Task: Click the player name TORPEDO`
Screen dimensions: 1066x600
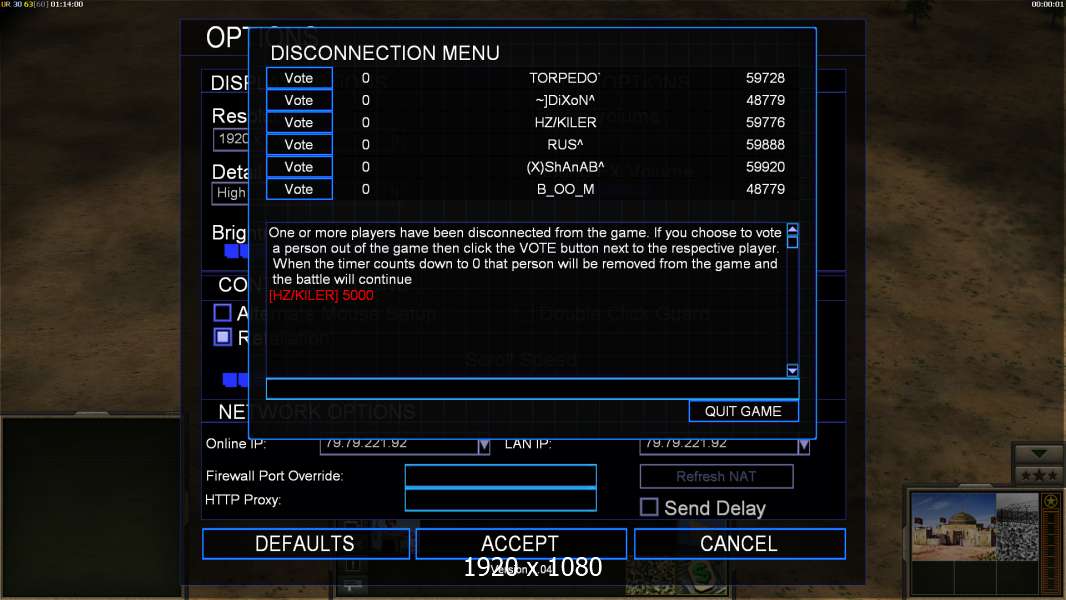Action: pyautogui.click(x=564, y=78)
